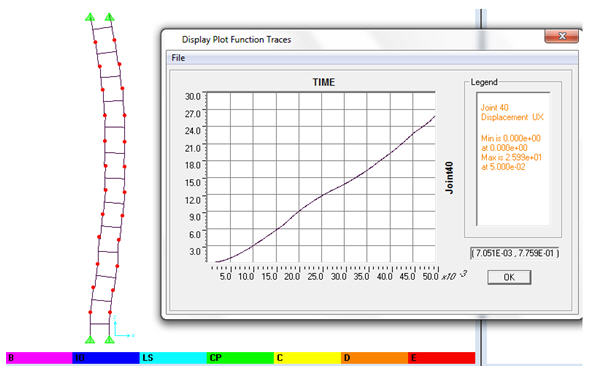The height and width of the screenshot is (377, 596).
Task: Click the OK button
Action: 509,277
